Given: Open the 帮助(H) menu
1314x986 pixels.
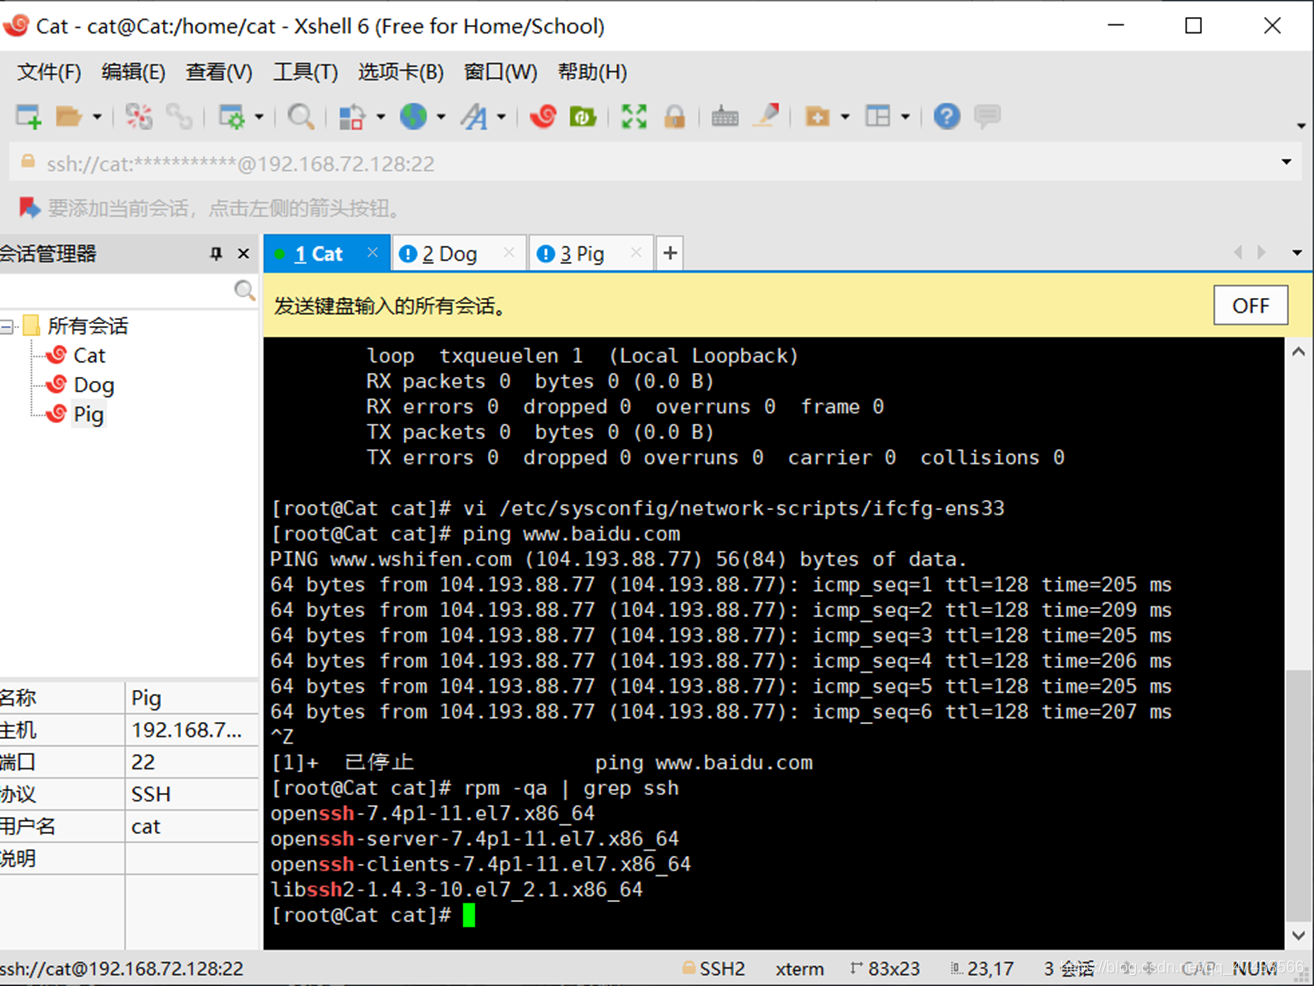Looking at the screenshot, I should [x=592, y=72].
